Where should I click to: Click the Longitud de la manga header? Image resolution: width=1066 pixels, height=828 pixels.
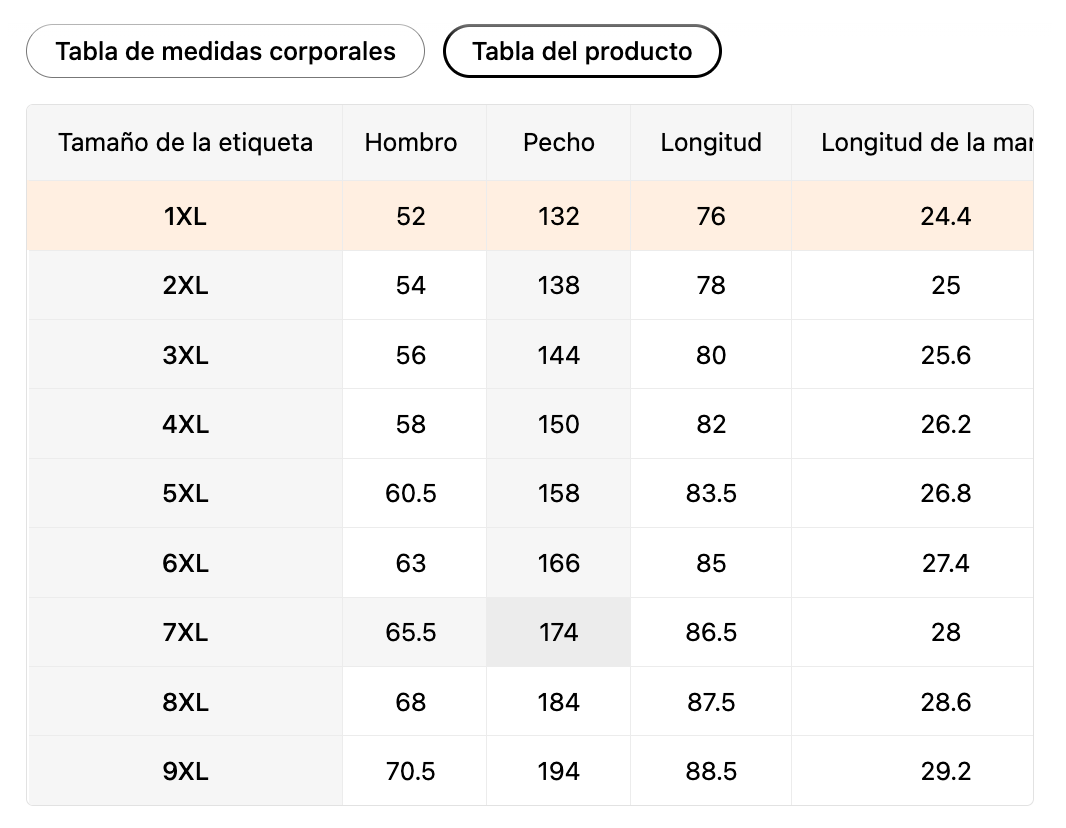tap(925, 142)
